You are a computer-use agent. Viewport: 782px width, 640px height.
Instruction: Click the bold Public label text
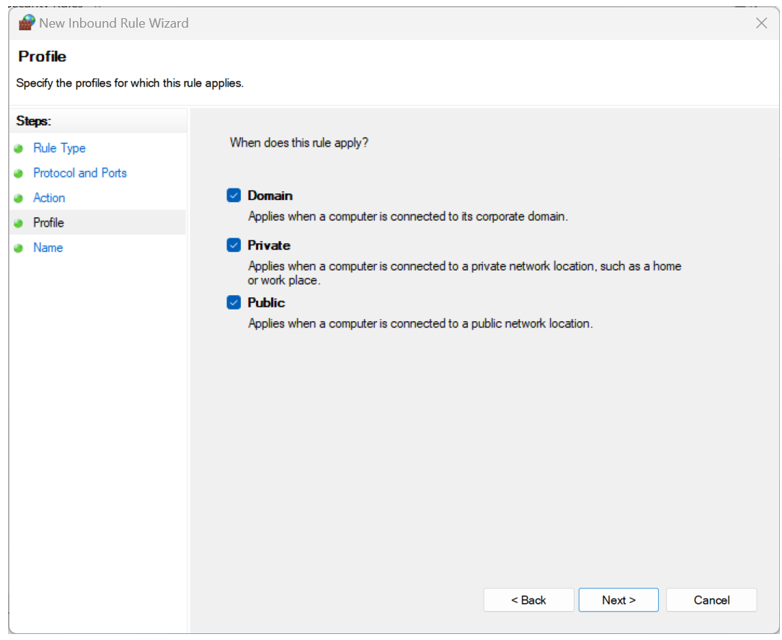266,303
